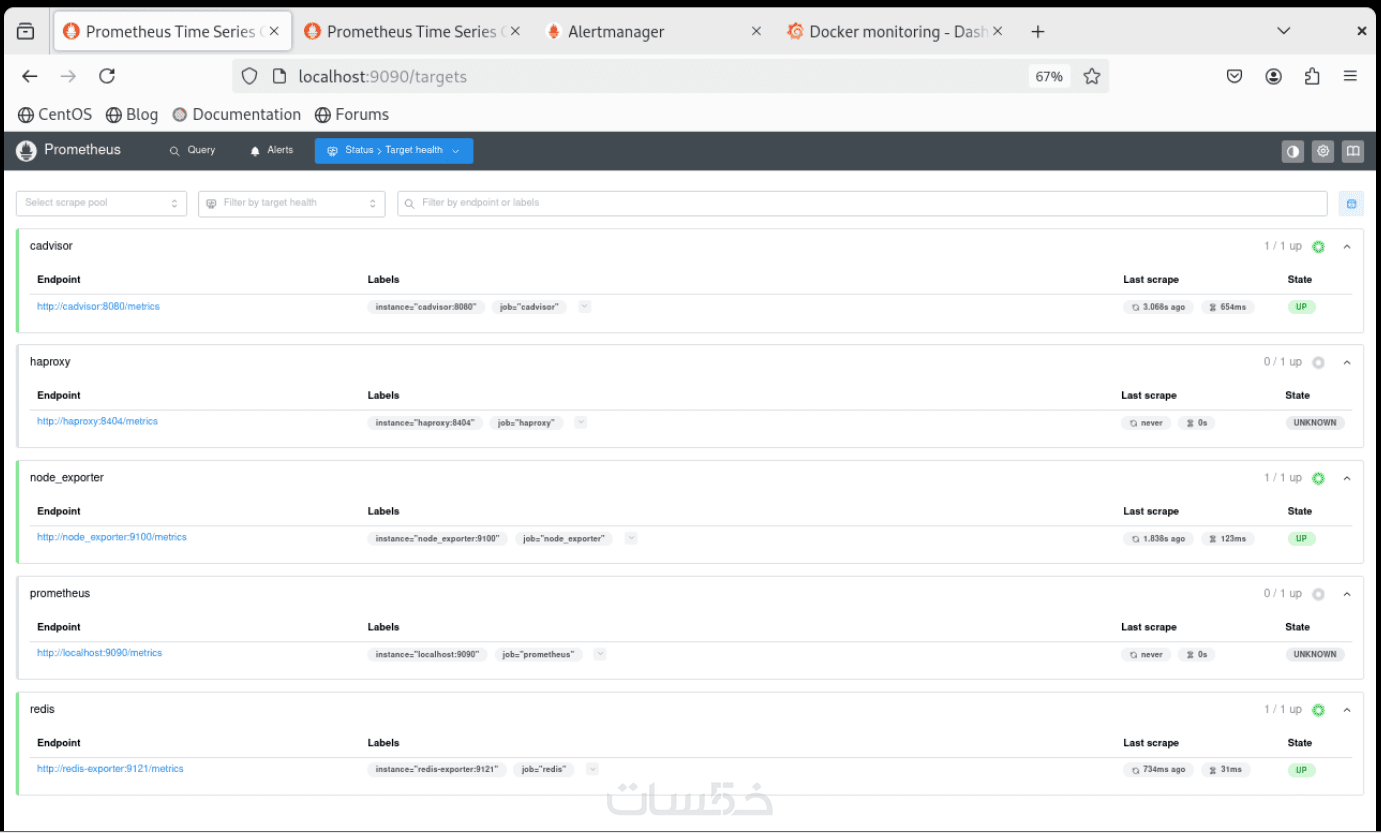Image resolution: width=1381 pixels, height=833 pixels.
Task: Click the UNKNOWN state badge for haproxy
Action: point(1315,423)
